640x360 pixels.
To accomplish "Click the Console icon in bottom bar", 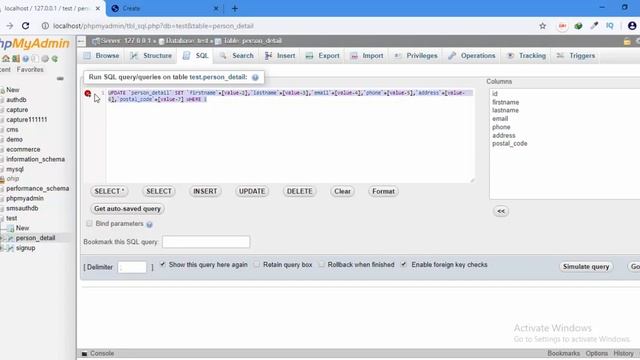I will 84,353.
